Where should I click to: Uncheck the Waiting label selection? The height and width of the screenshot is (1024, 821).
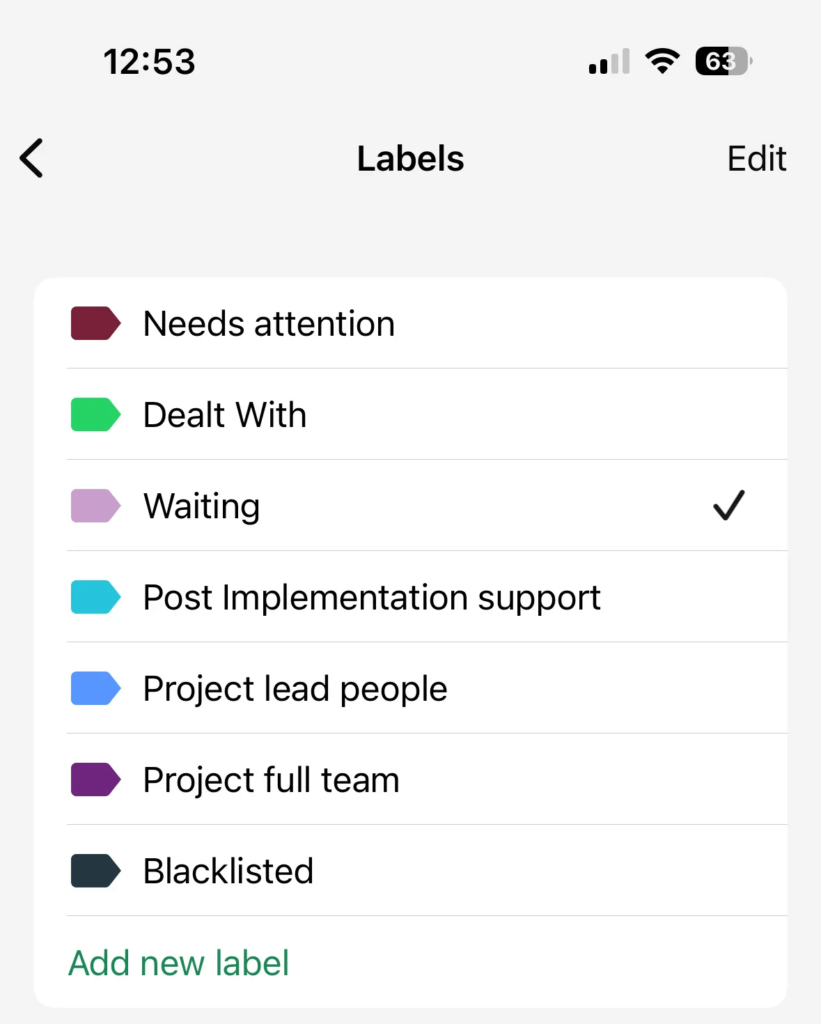click(x=729, y=505)
